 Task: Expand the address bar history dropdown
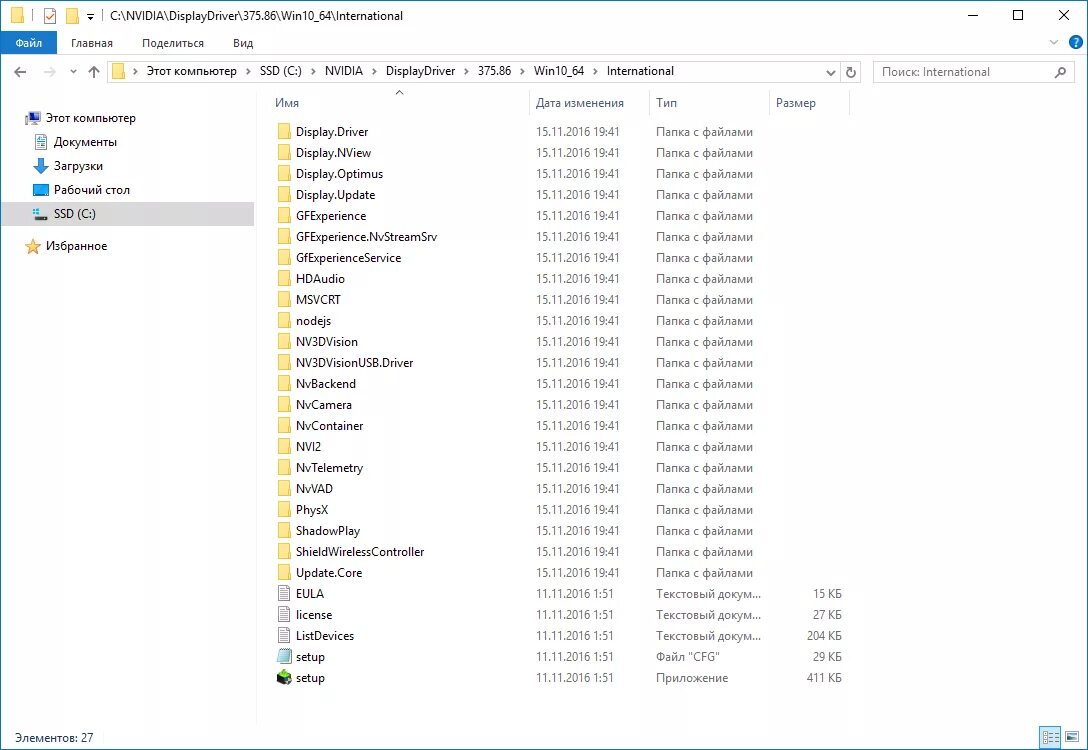[831, 71]
